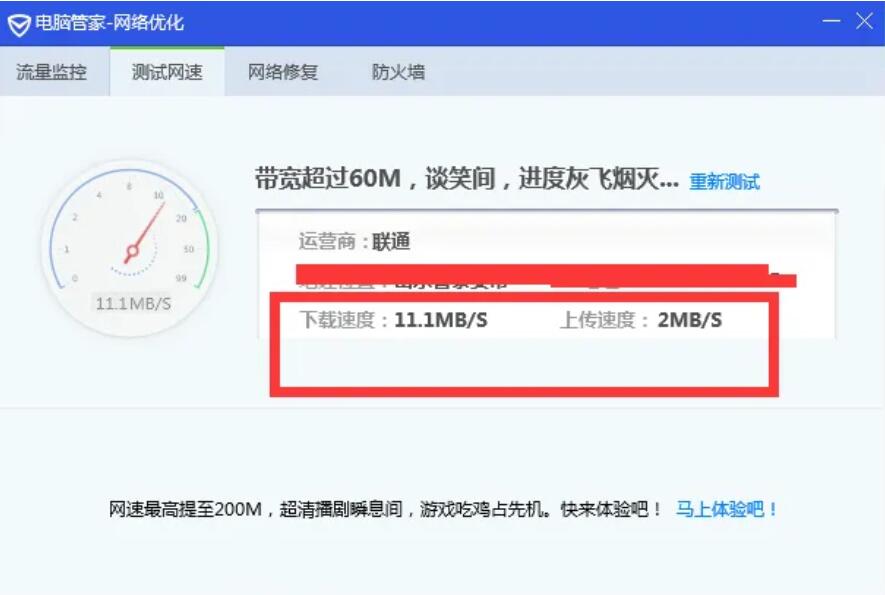Click the 电脑管家-网络优化 window title

[x=109, y=23]
